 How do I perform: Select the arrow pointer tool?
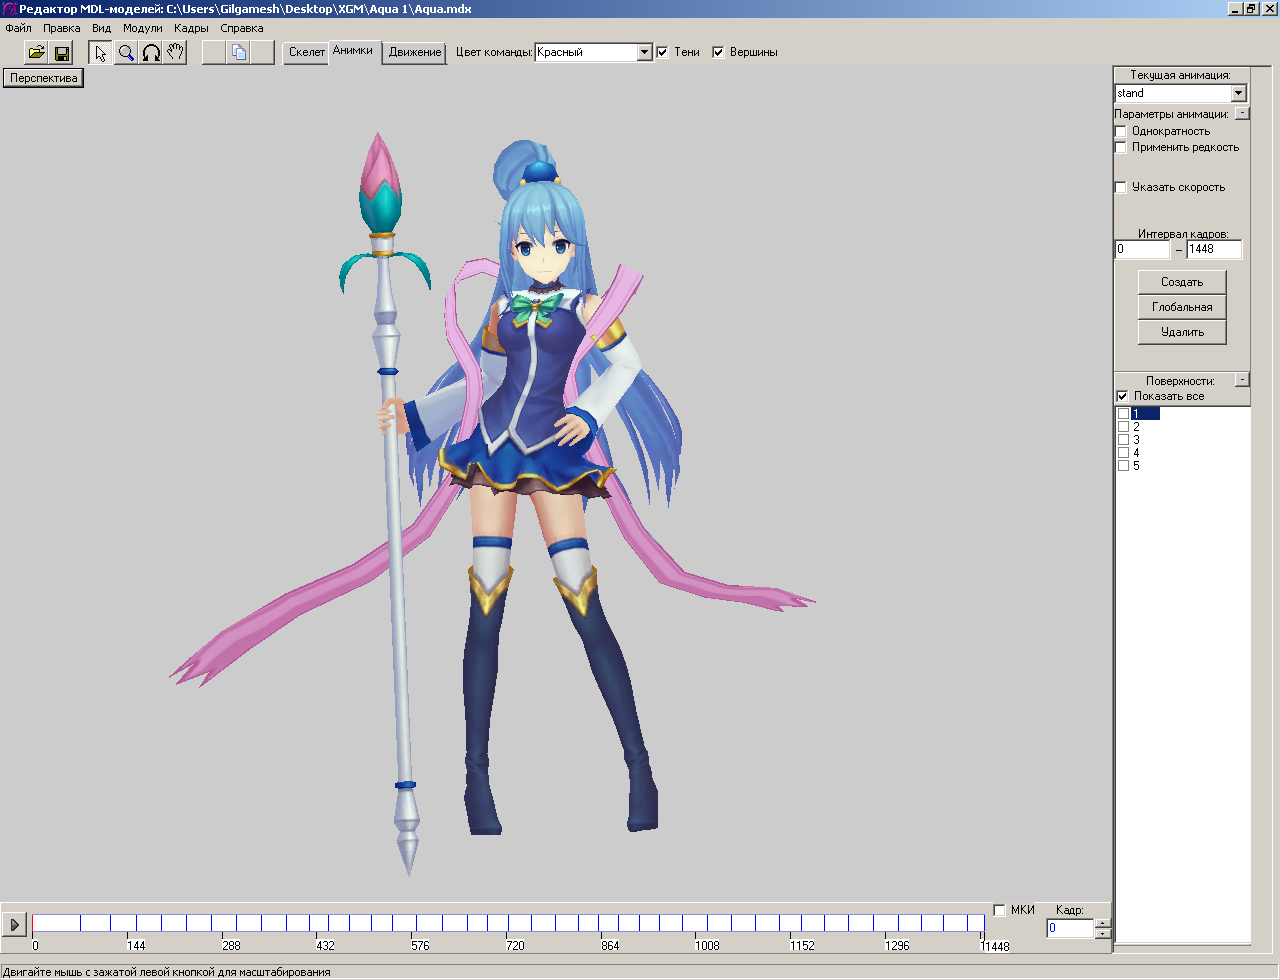[101, 52]
